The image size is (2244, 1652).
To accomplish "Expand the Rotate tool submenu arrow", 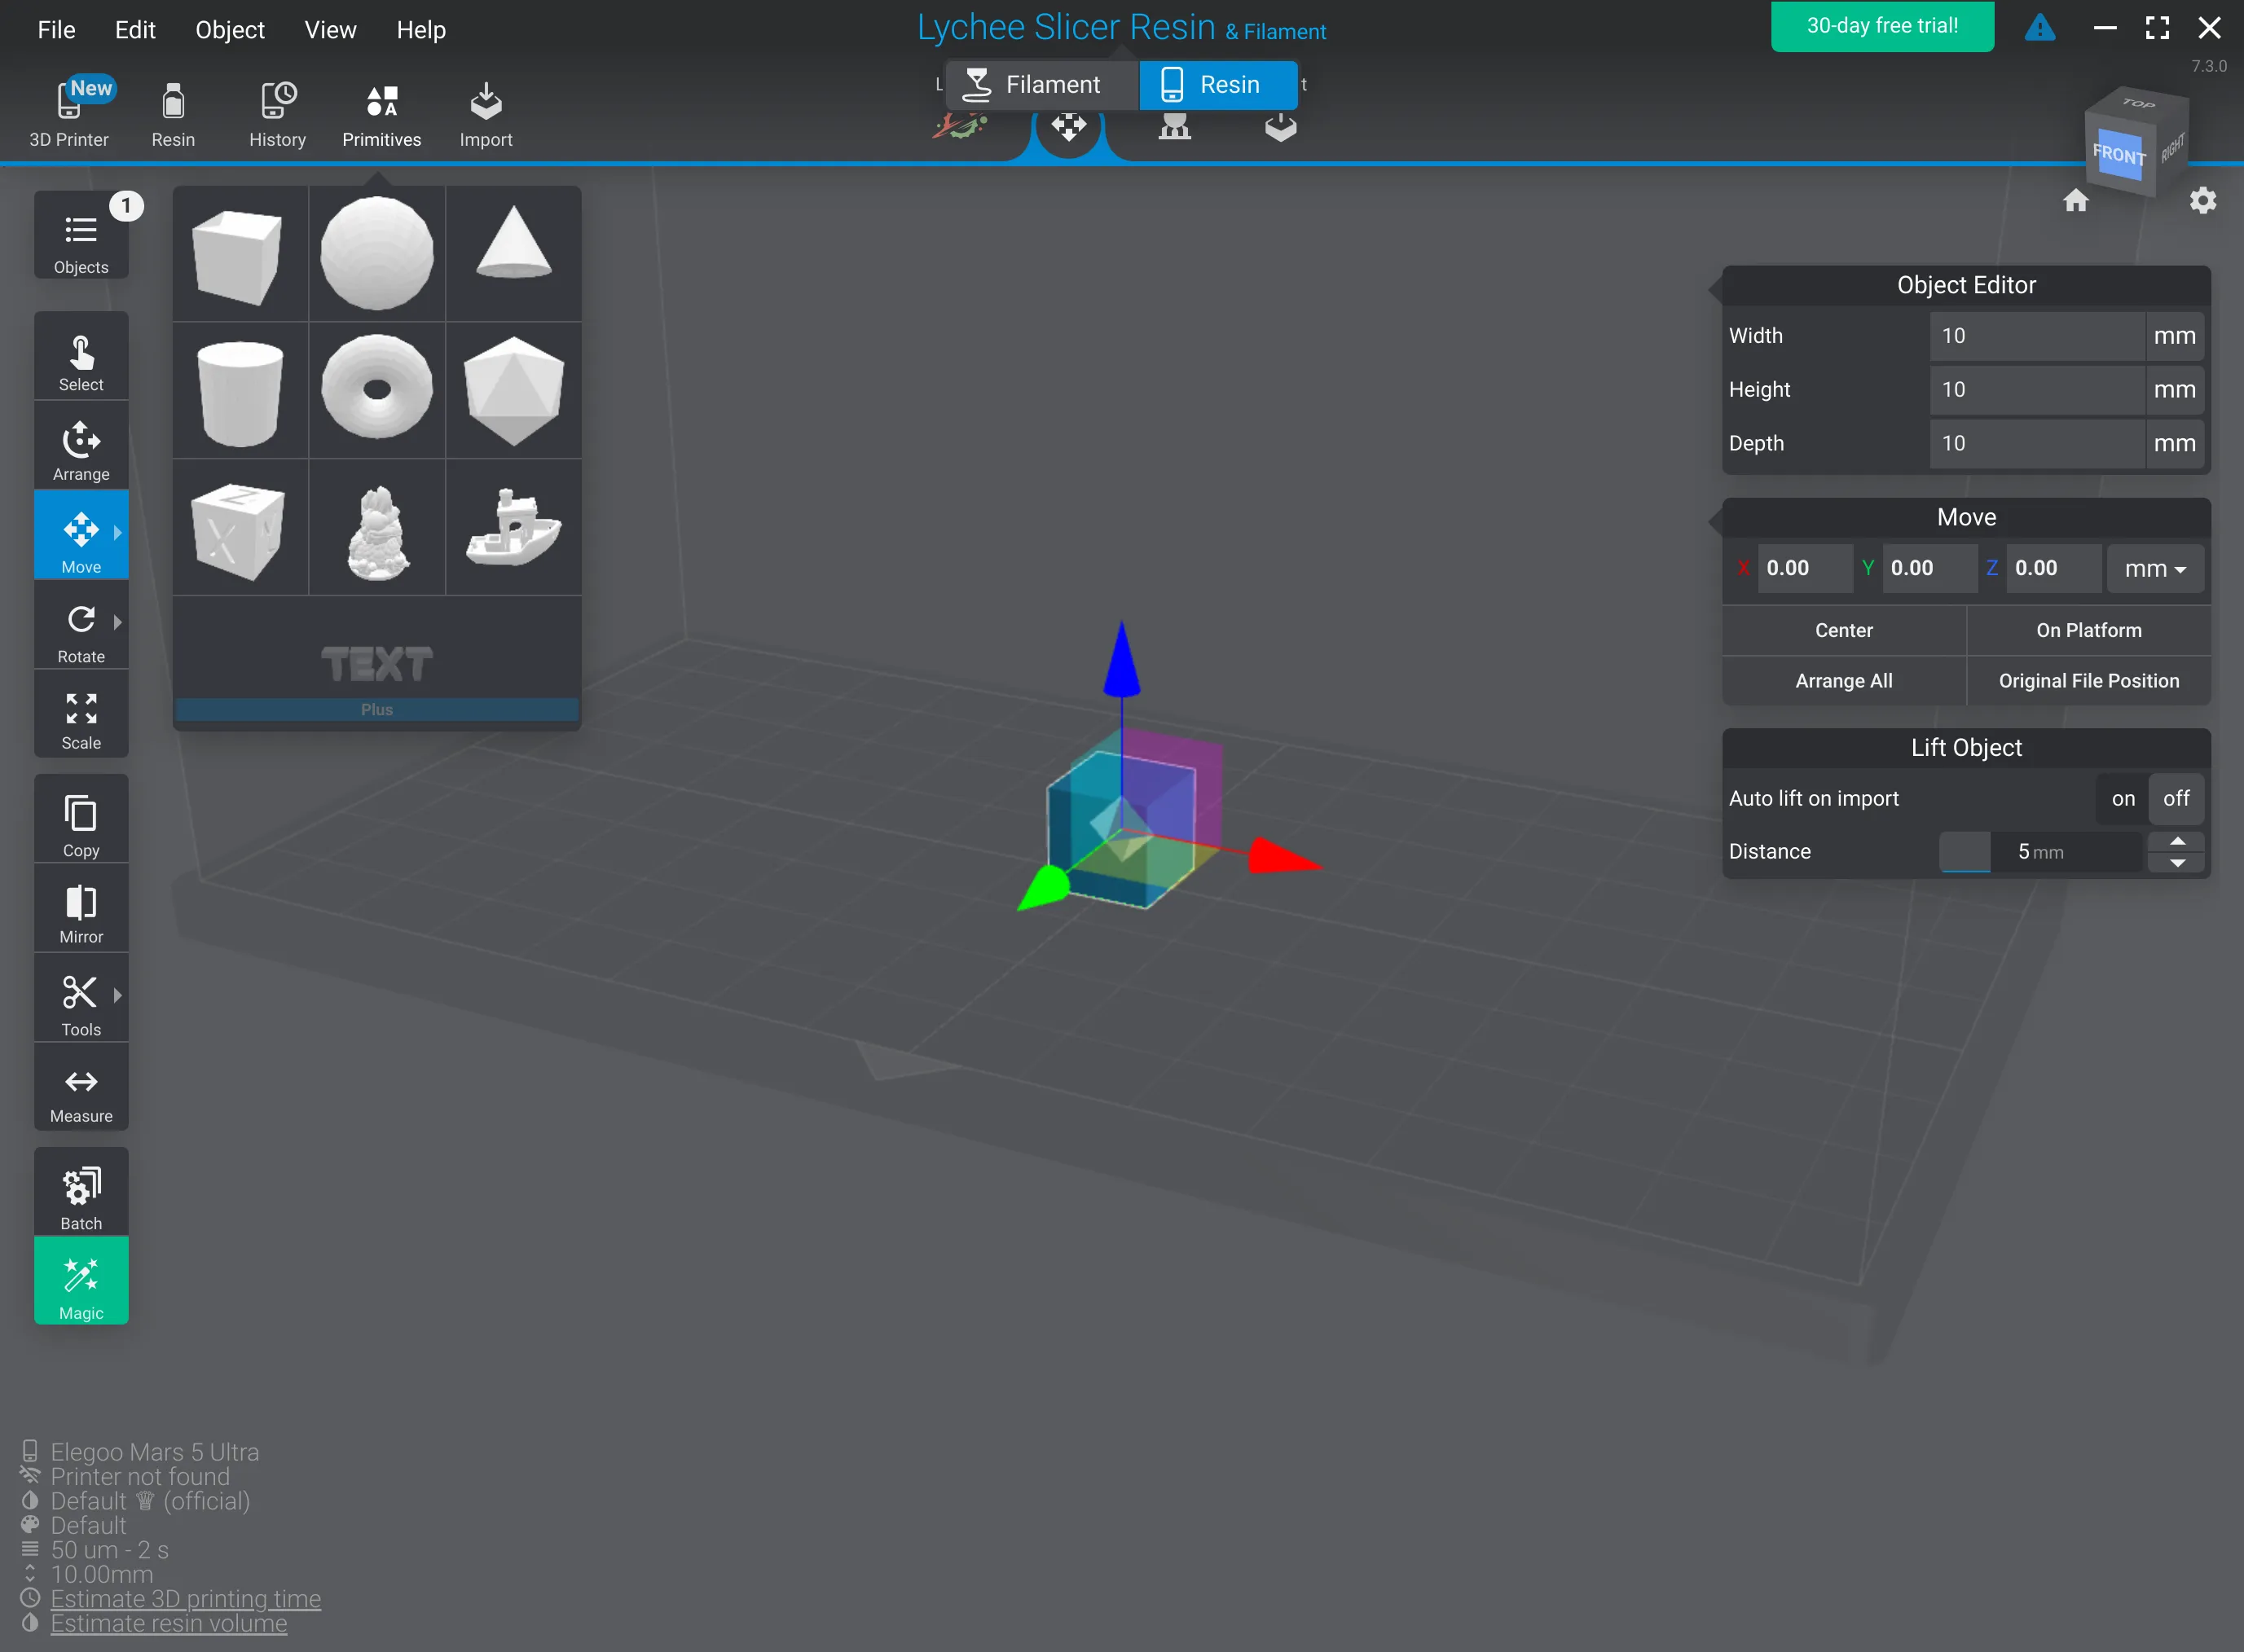I will (x=118, y=622).
